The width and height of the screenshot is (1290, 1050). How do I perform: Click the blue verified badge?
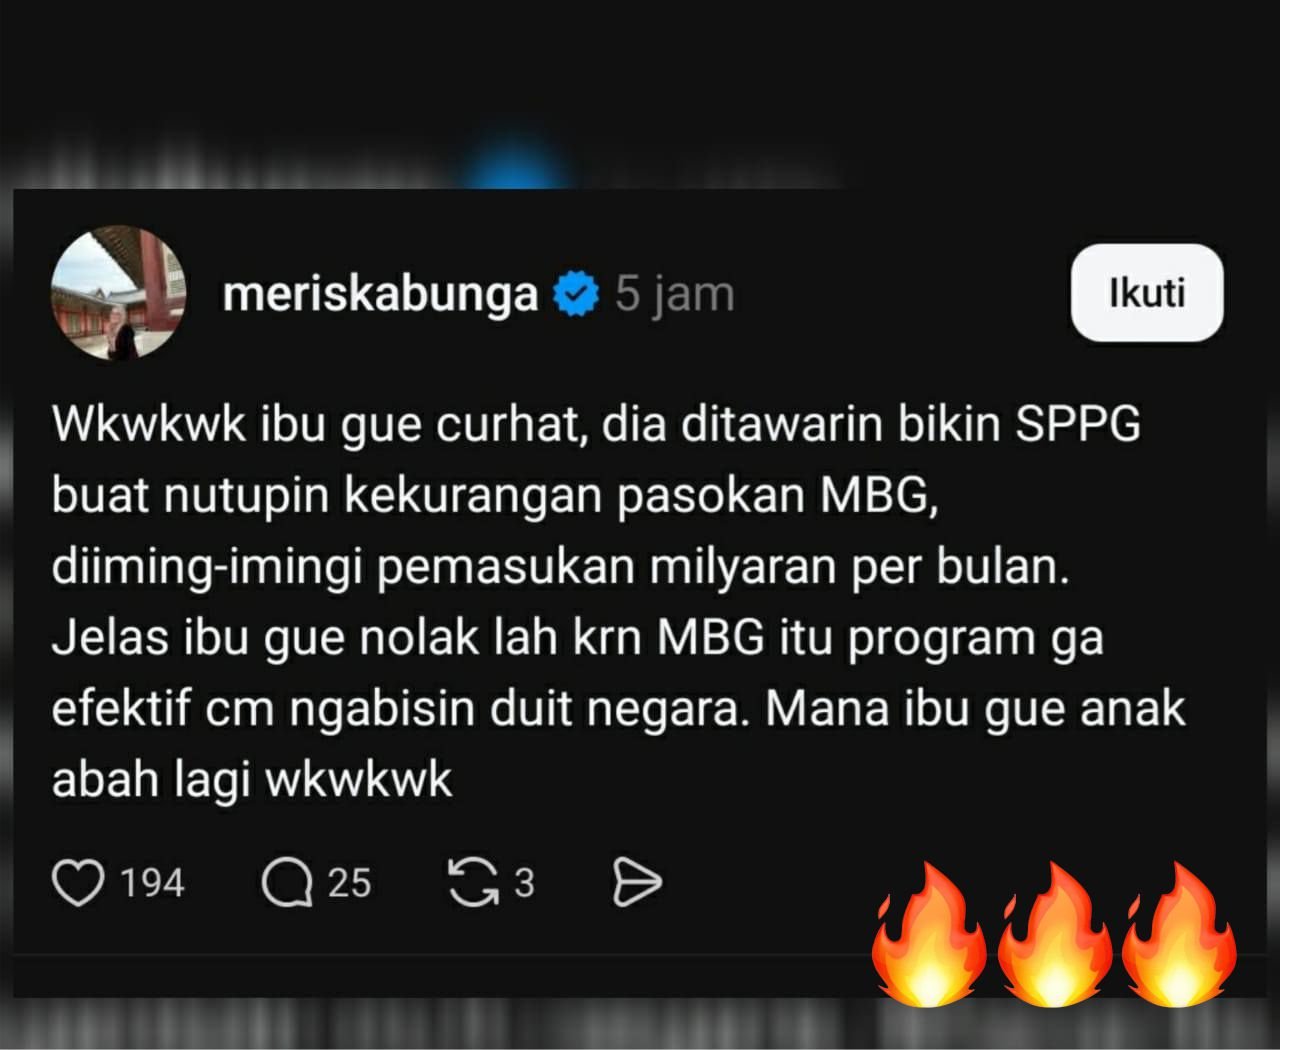coord(576,294)
